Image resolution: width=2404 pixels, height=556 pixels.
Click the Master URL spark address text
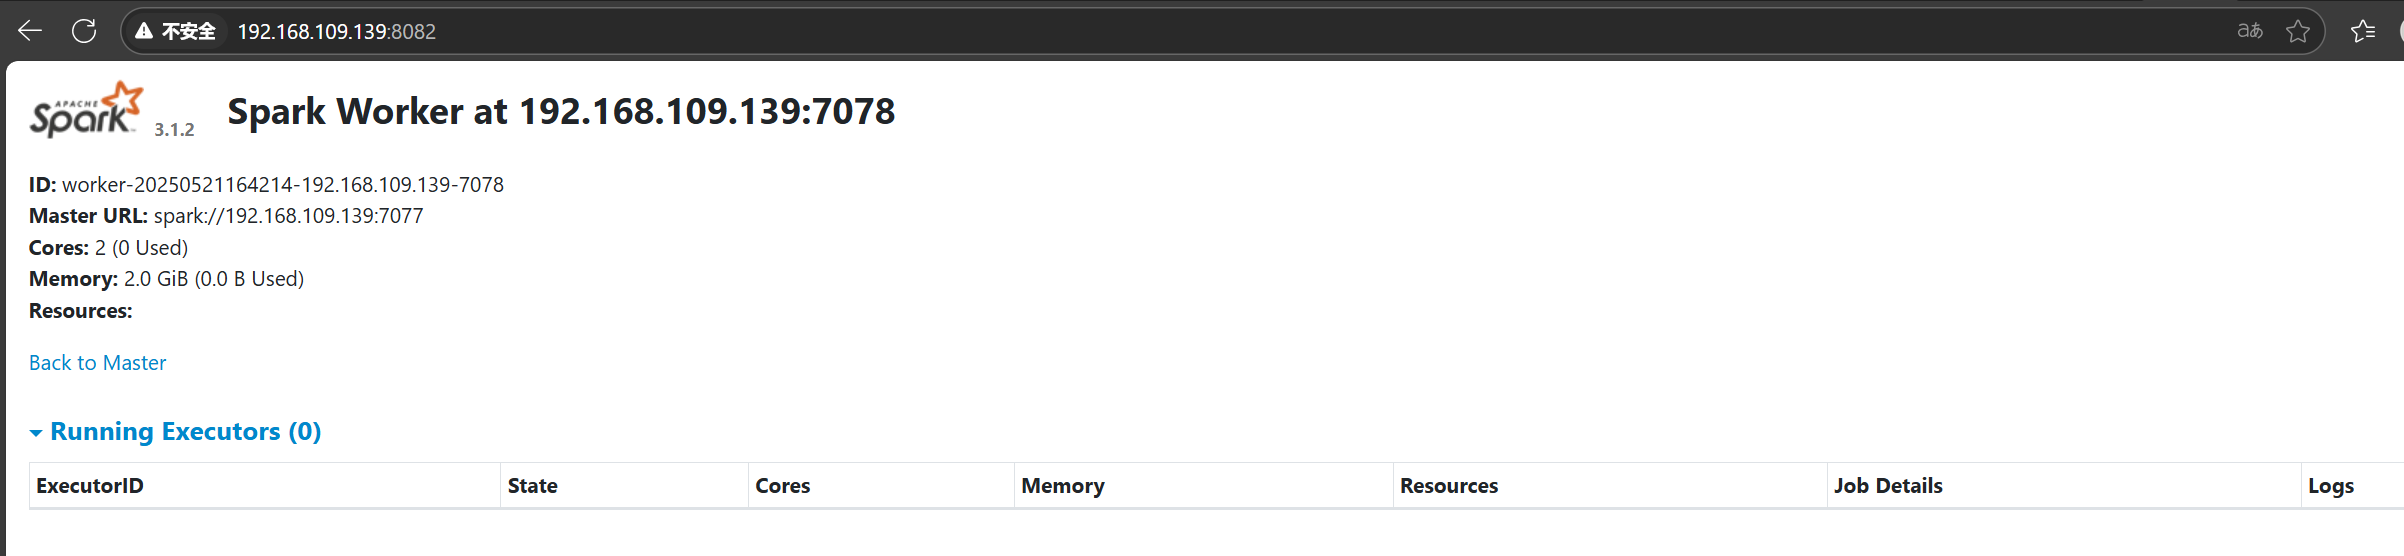(x=288, y=216)
